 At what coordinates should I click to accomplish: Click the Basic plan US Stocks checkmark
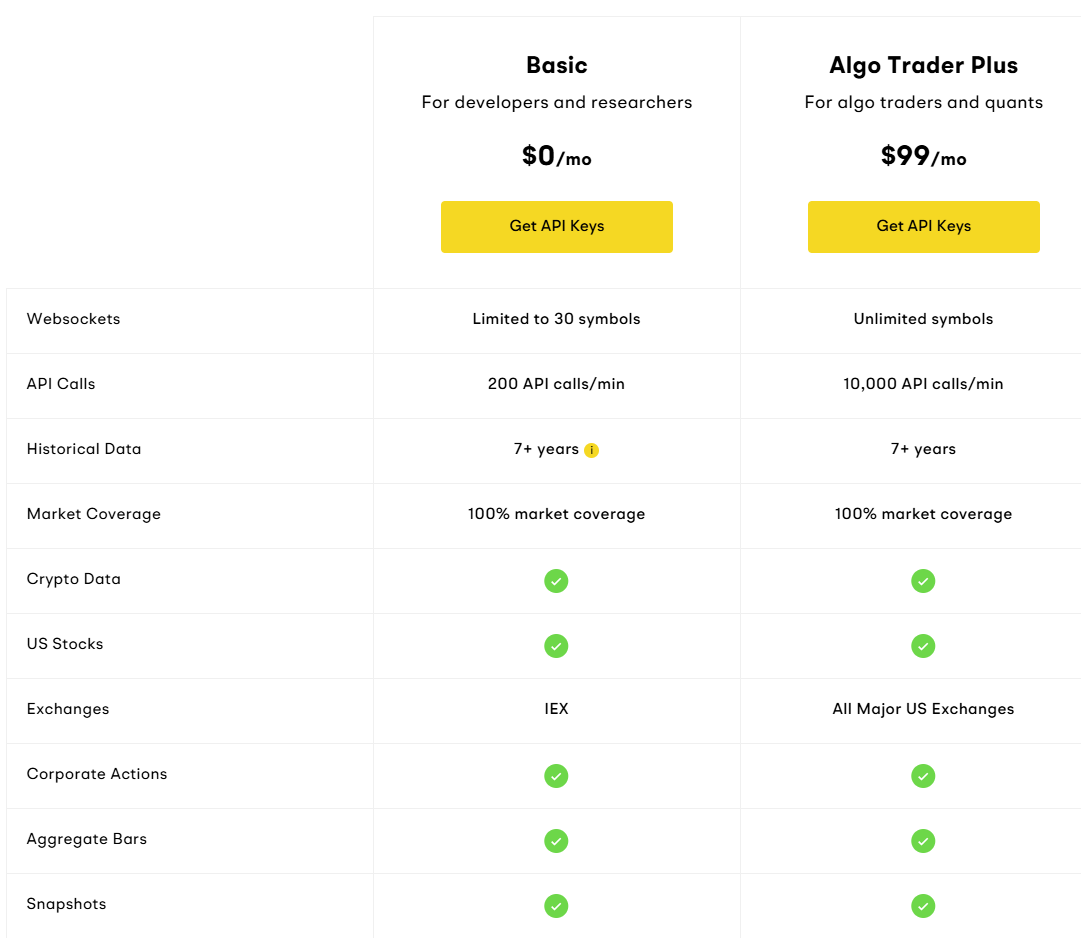point(556,646)
